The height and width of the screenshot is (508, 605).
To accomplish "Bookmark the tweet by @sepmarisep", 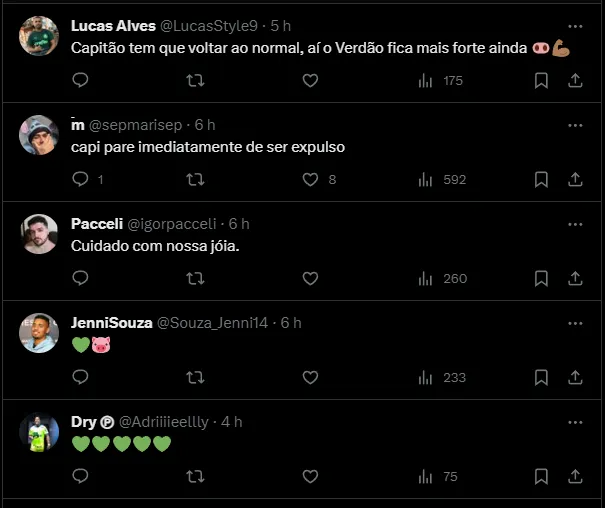I will point(541,180).
